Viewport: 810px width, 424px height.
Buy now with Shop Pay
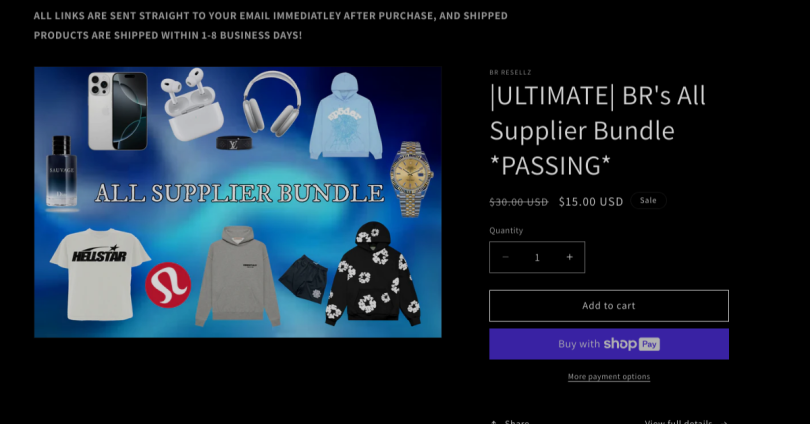[x=609, y=344]
